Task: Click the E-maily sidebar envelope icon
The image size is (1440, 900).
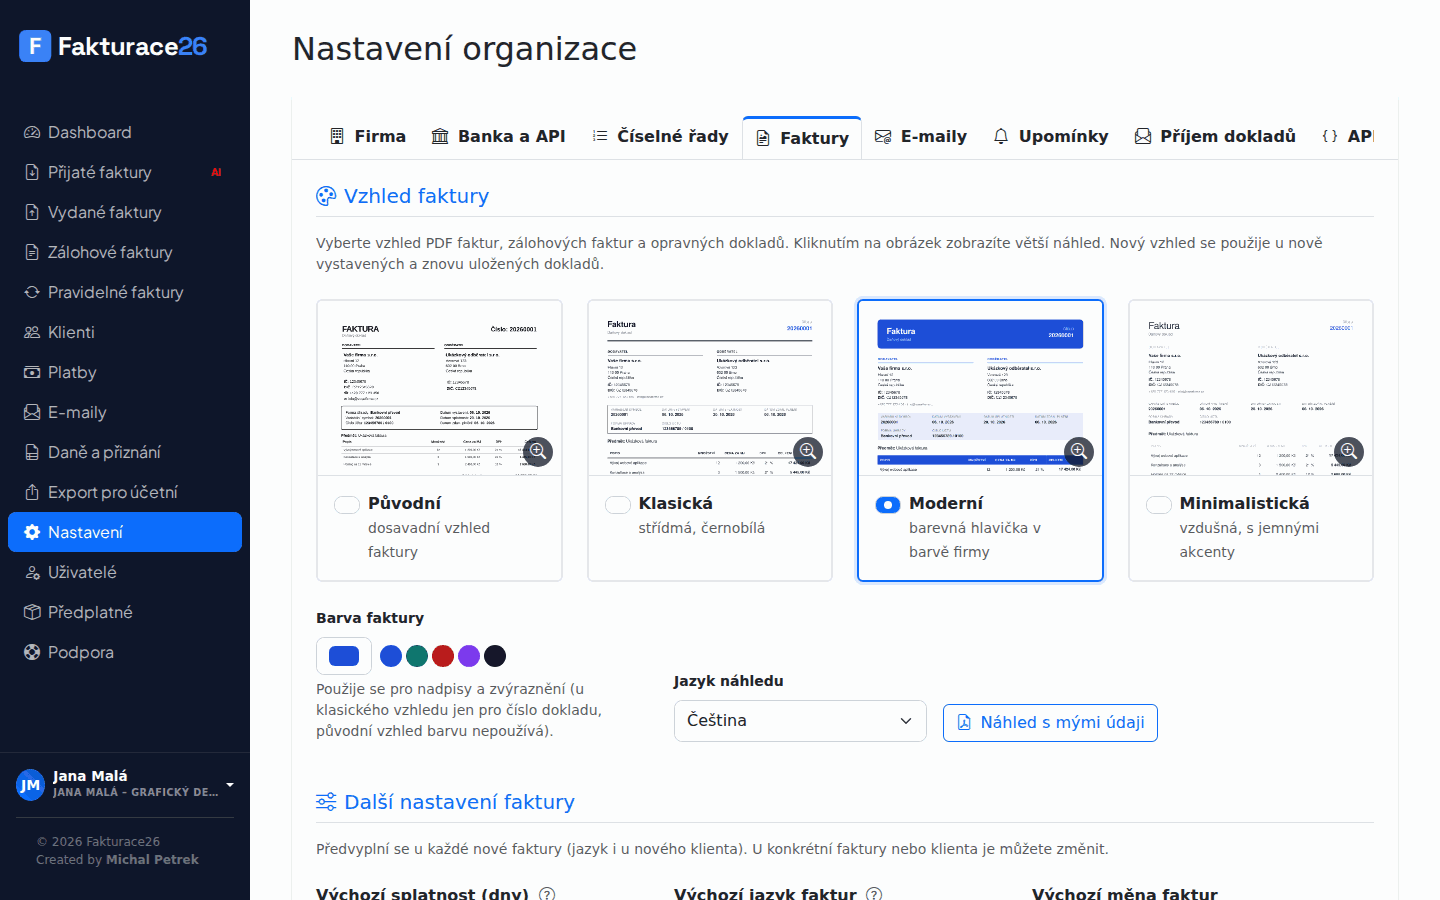Action: (x=32, y=412)
